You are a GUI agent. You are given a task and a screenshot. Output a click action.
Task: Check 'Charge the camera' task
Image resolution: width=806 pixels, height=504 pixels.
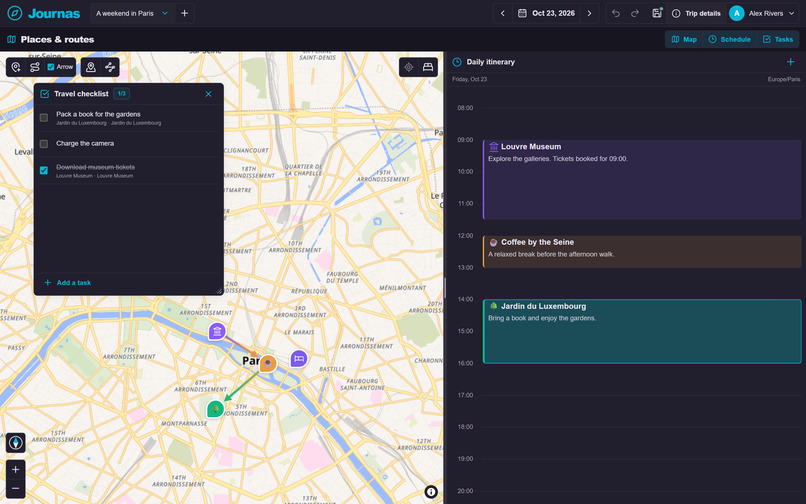(x=44, y=144)
